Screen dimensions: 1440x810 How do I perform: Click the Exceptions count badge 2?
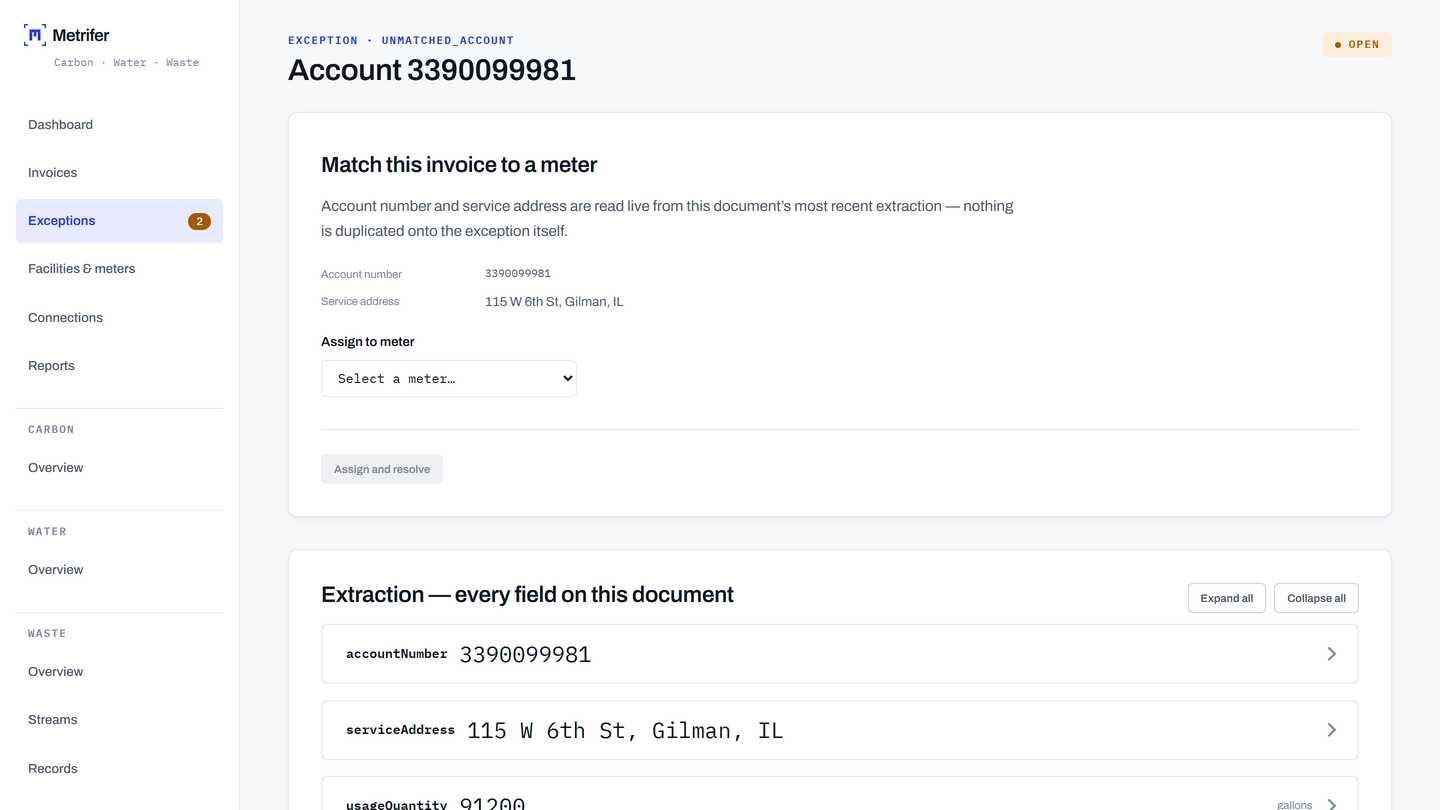(199, 221)
